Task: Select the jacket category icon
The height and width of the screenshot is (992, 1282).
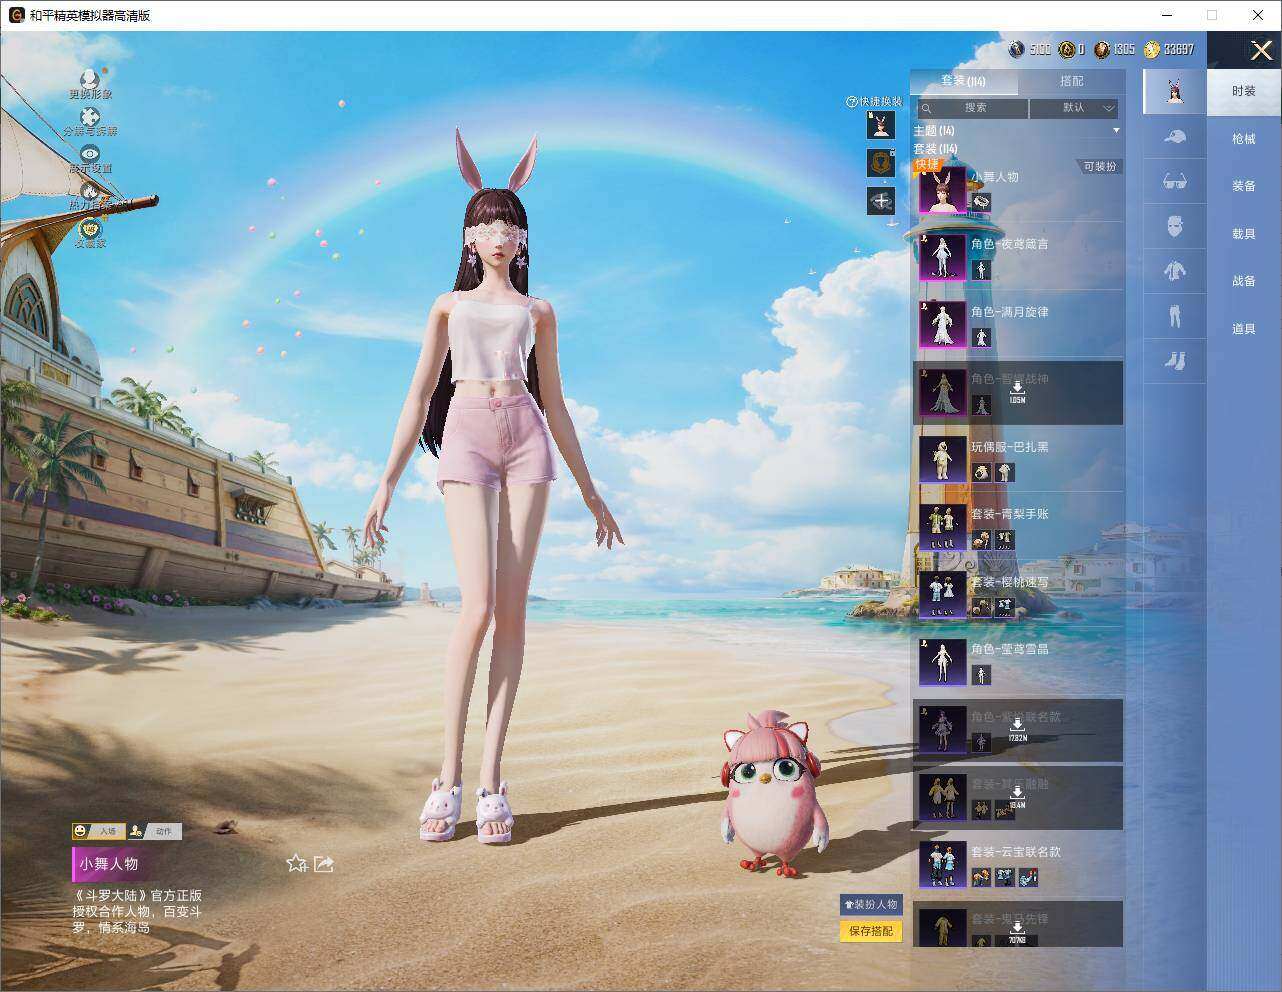Action: click(x=1174, y=270)
